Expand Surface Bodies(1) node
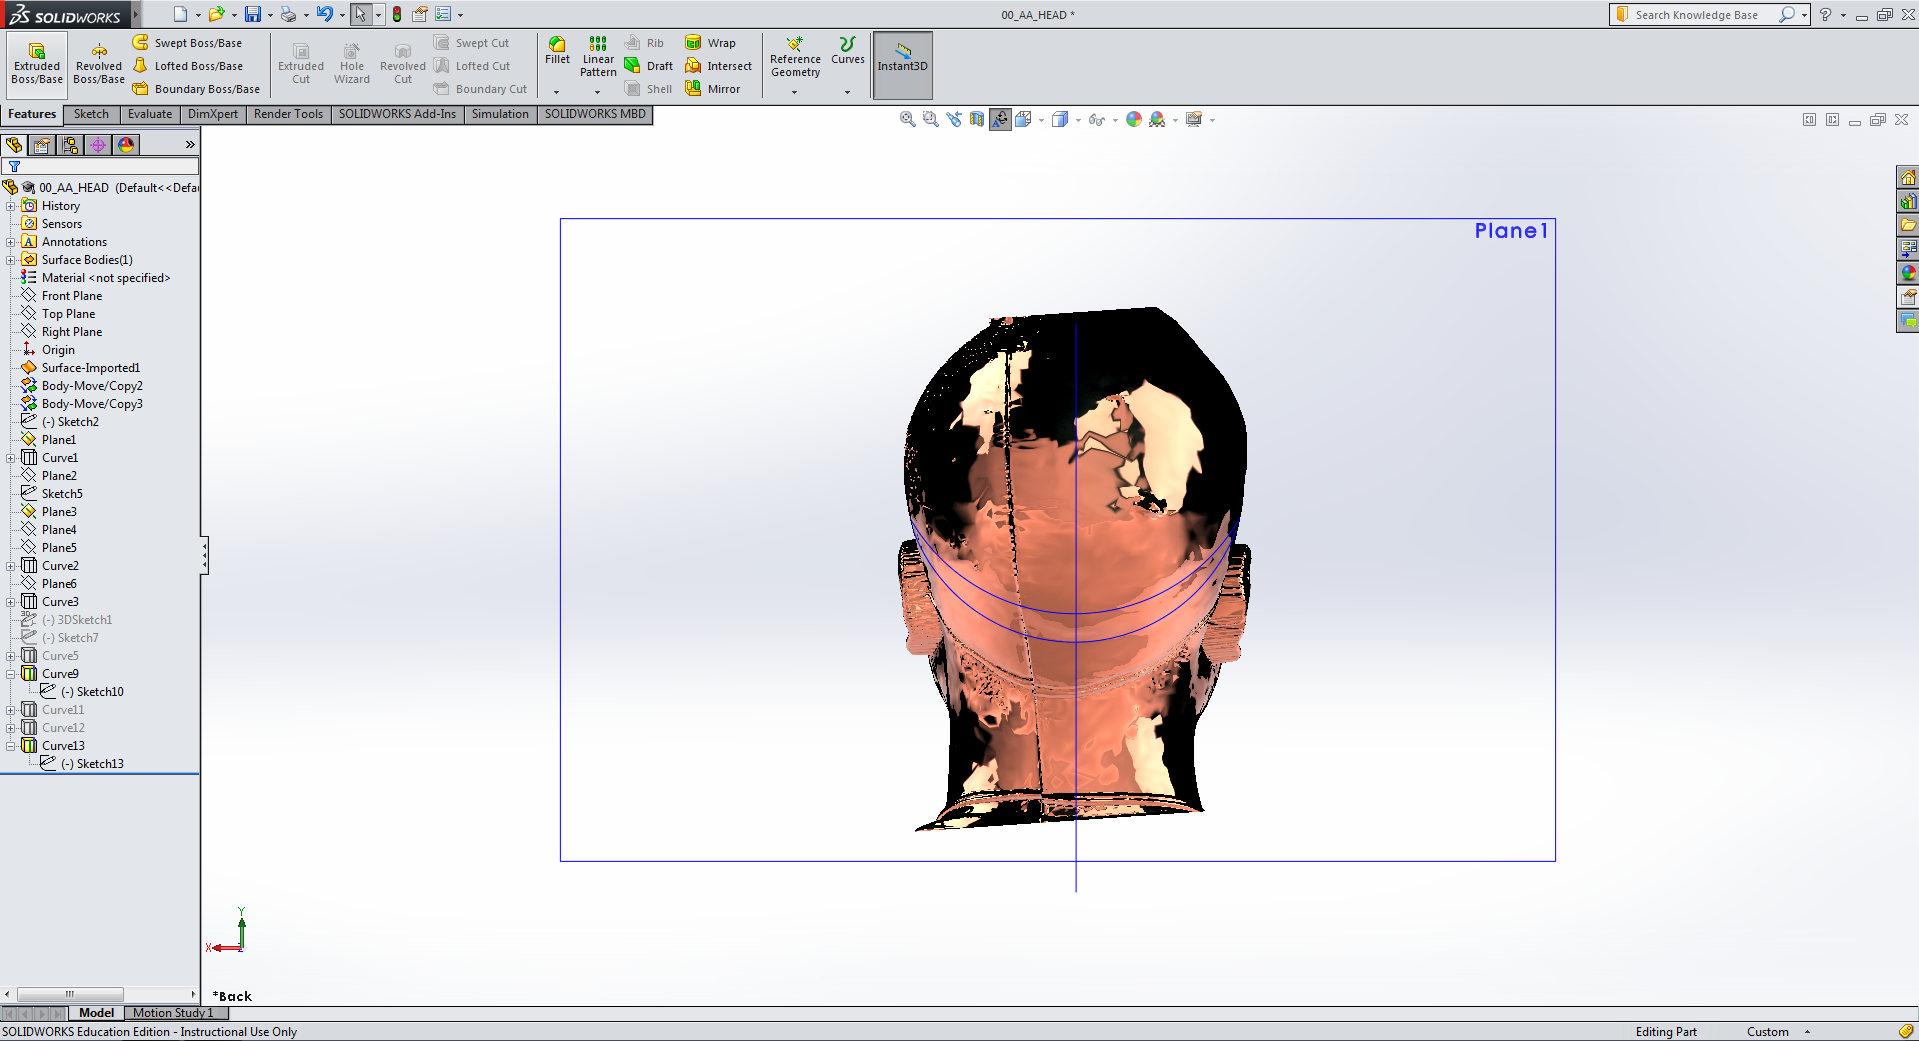The image size is (1919, 1041). (x=11, y=260)
